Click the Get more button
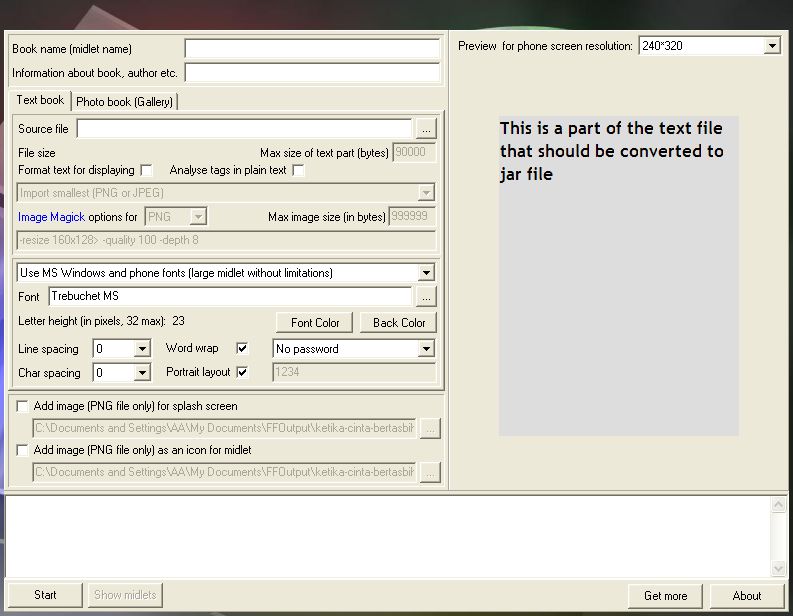 pos(665,596)
